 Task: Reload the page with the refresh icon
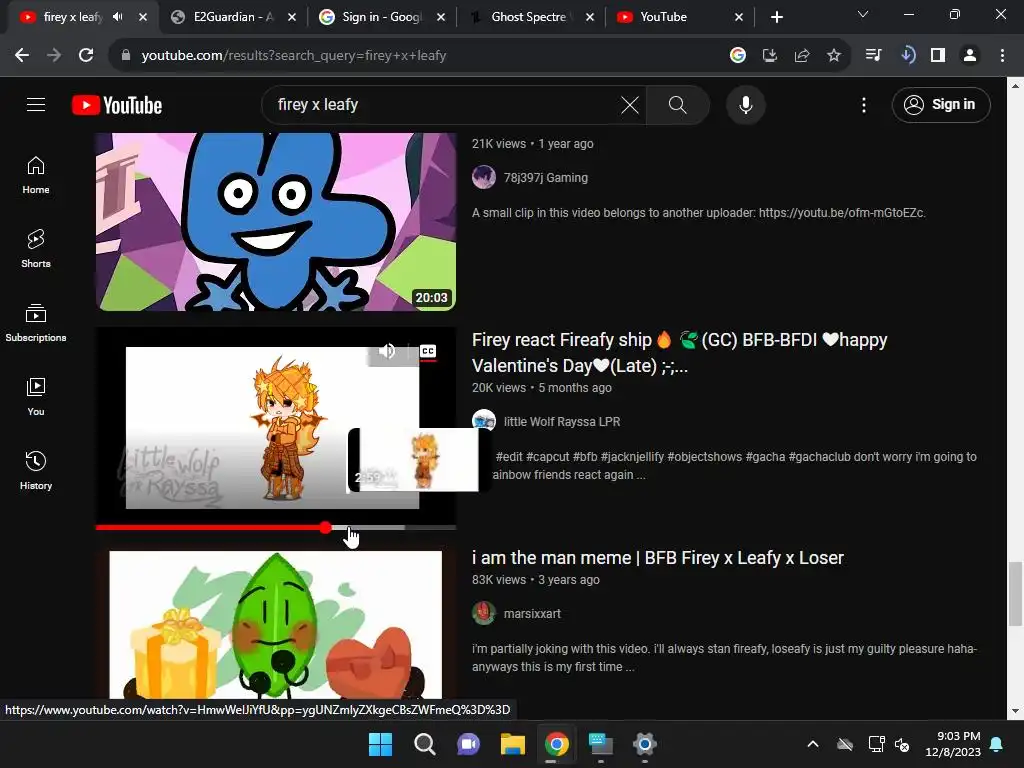pos(86,56)
